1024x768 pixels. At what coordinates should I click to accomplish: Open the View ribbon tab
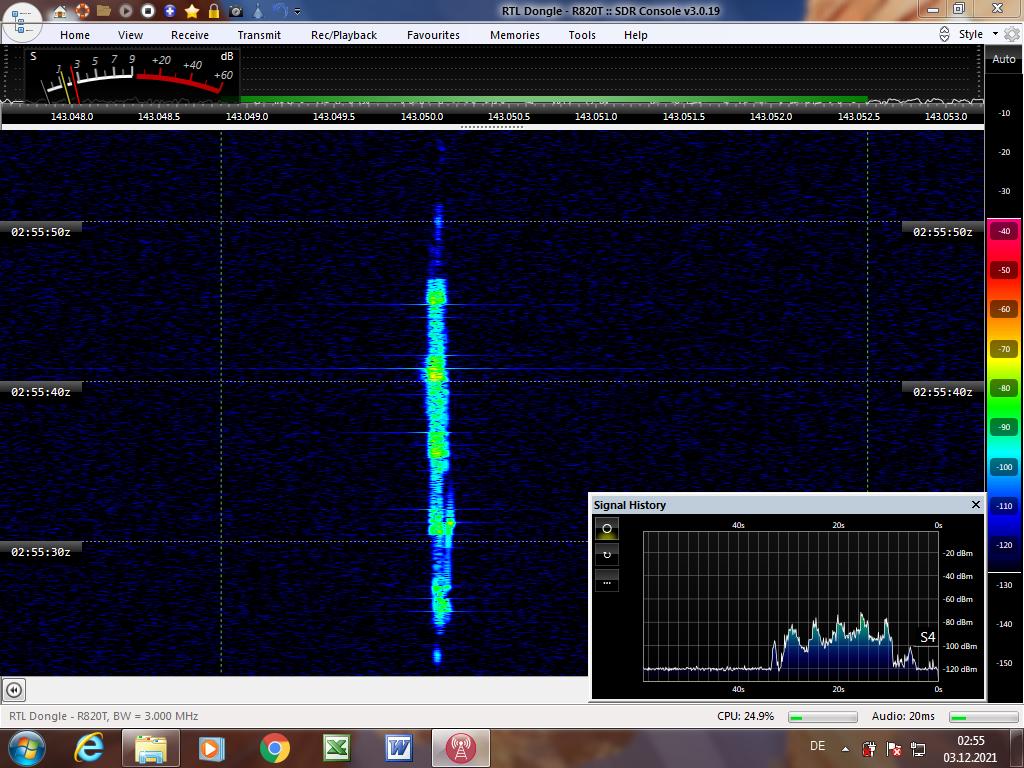[131, 35]
